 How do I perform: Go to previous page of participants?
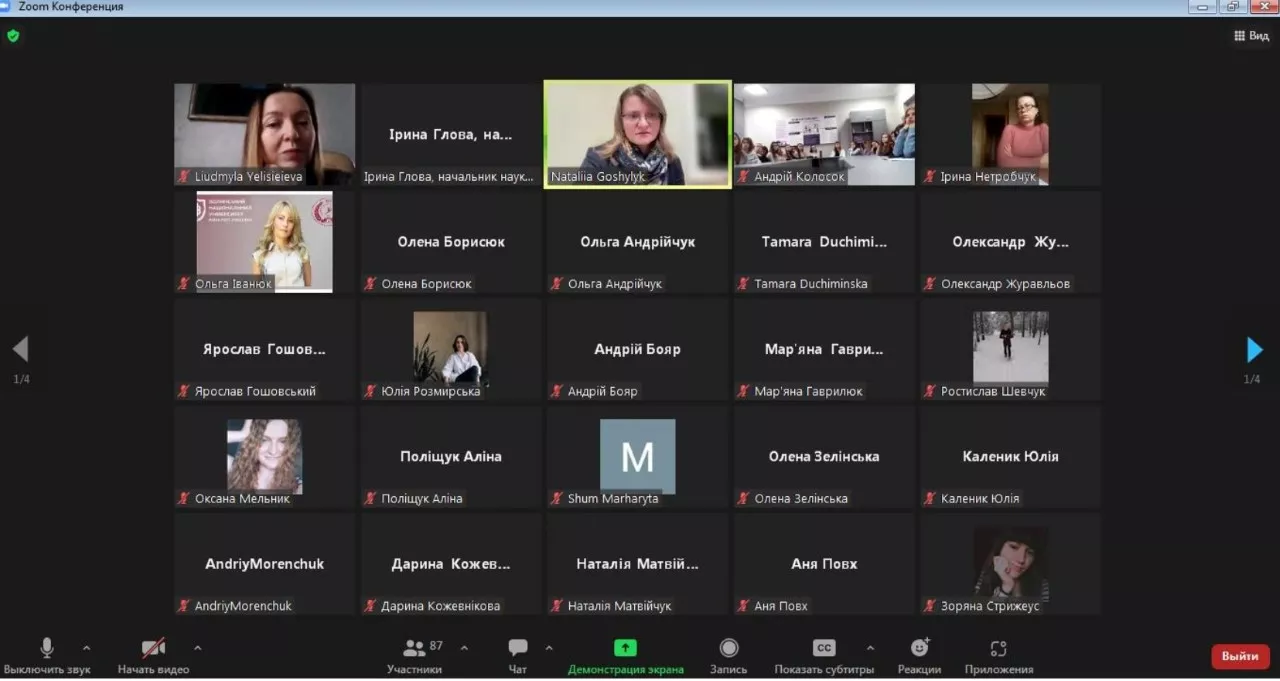(20, 350)
